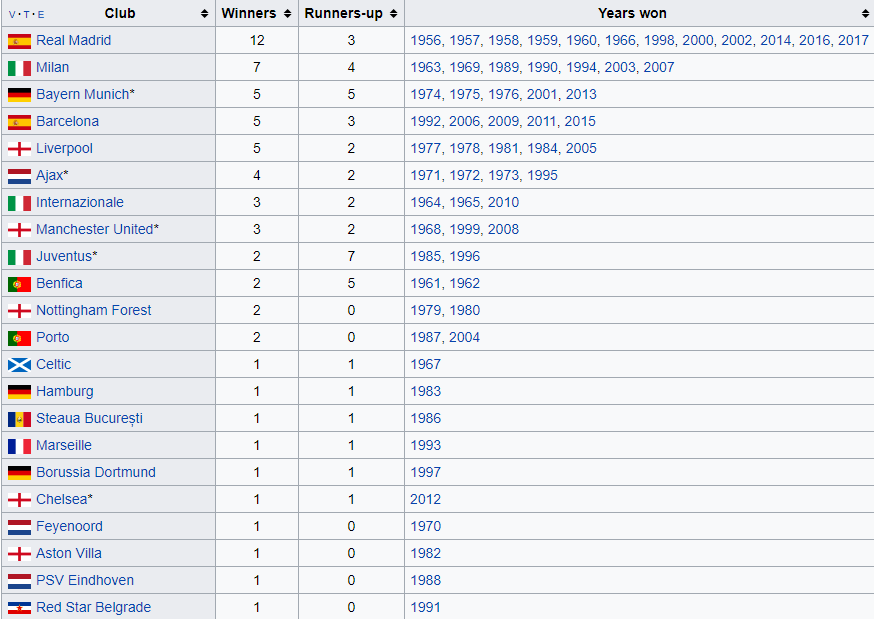Click the Scotland flag beside Celtic
Screen dimensions: 874x619
tap(20, 365)
